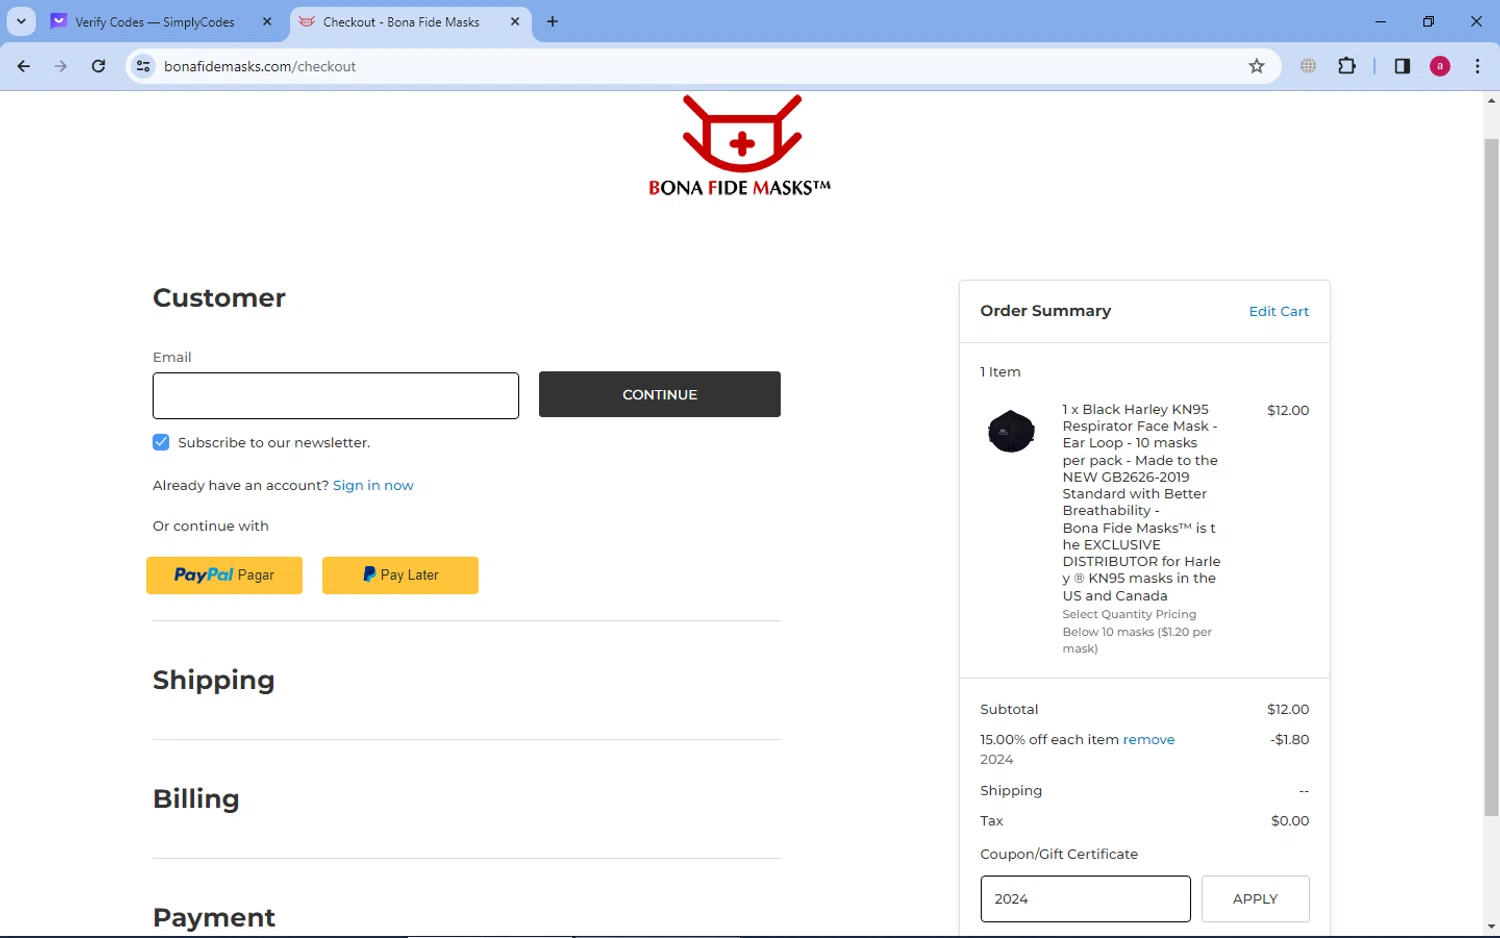Open the Chrome profile avatar
The width and height of the screenshot is (1500, 938).
[1440, 66]
